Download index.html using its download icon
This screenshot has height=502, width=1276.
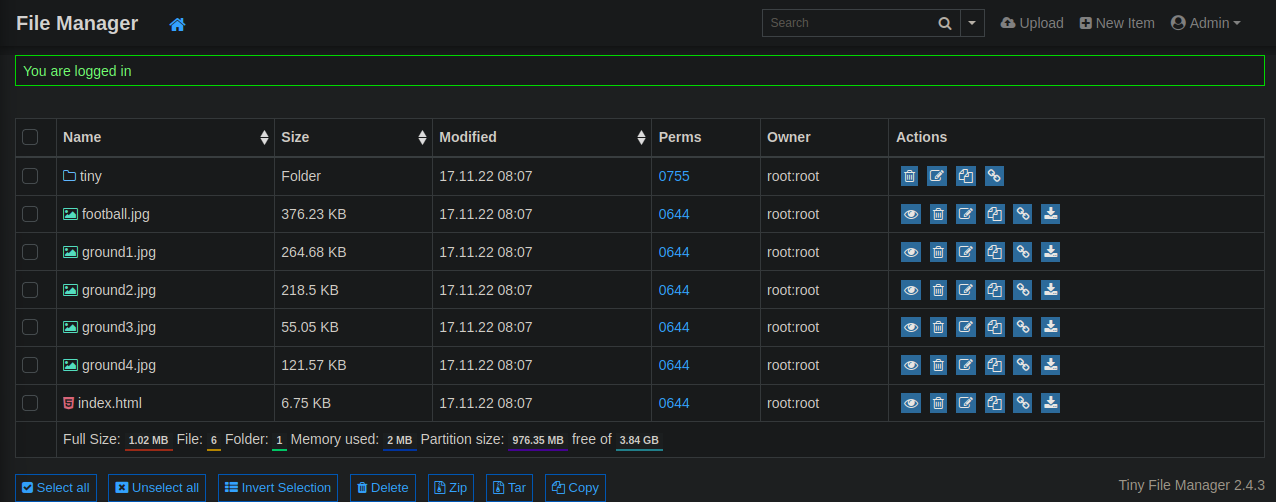[x=1050, y=403]
